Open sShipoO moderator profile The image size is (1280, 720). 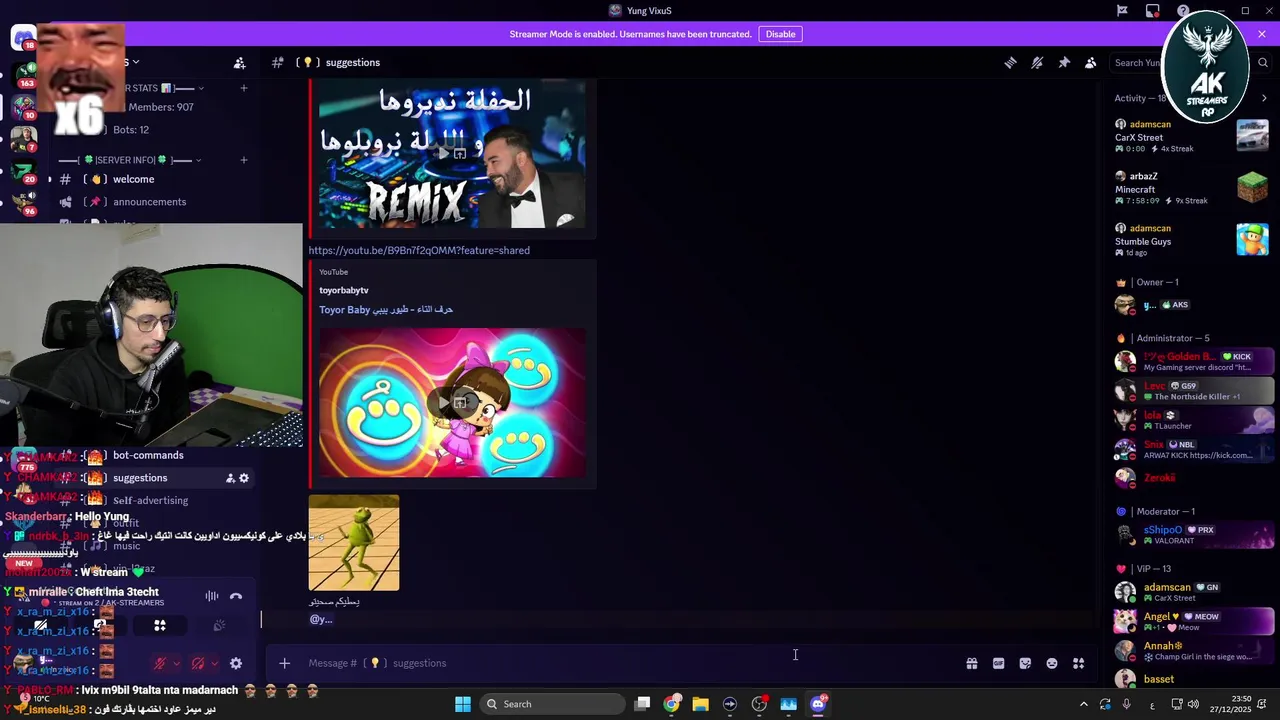point(1194,535)
